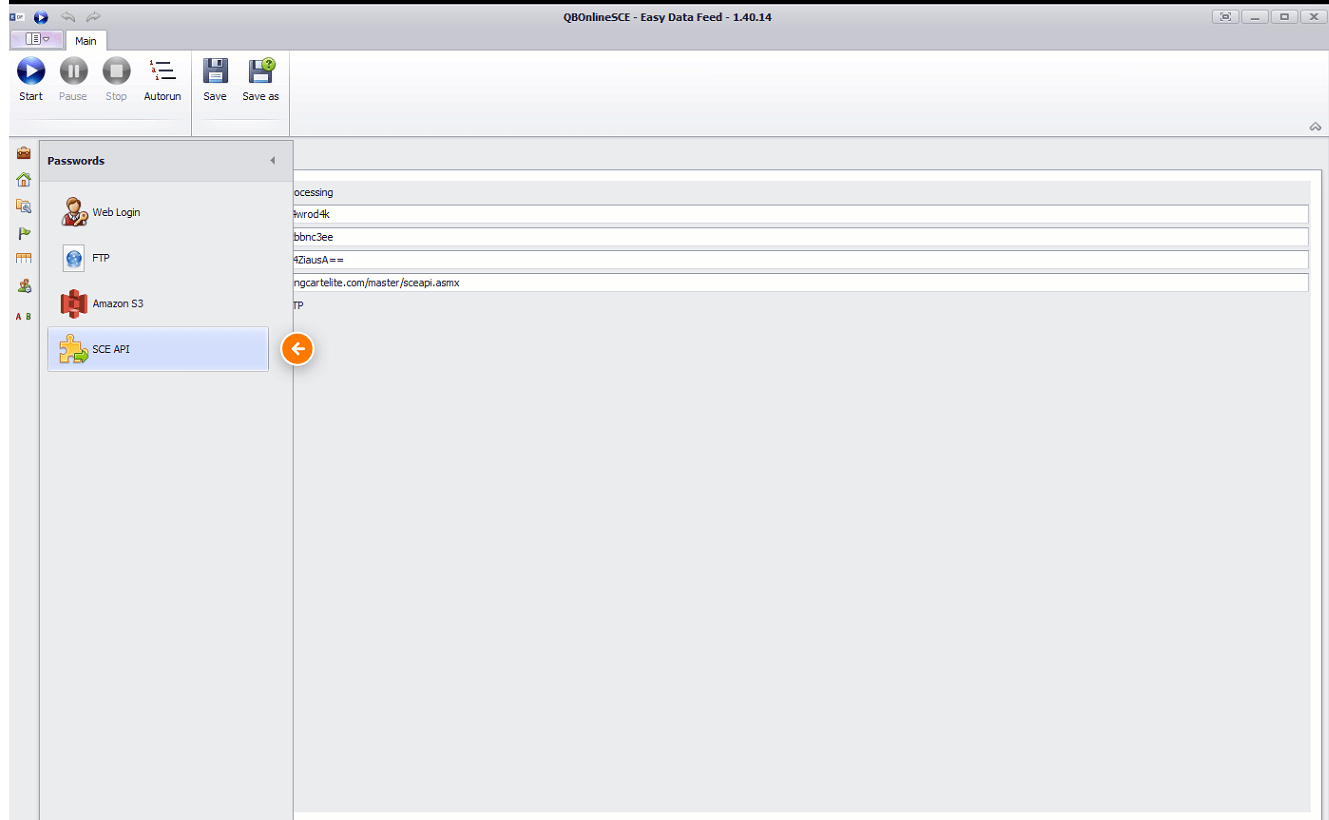Switch to the Main ribbon tab
This screenshot has height=820, width=1329.
click(x=86, y=40)
